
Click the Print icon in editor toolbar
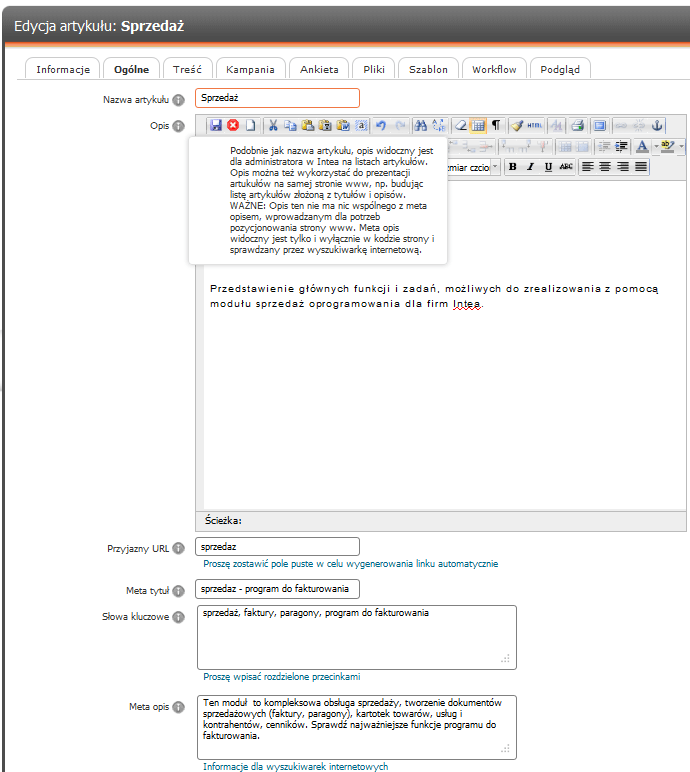579,125
